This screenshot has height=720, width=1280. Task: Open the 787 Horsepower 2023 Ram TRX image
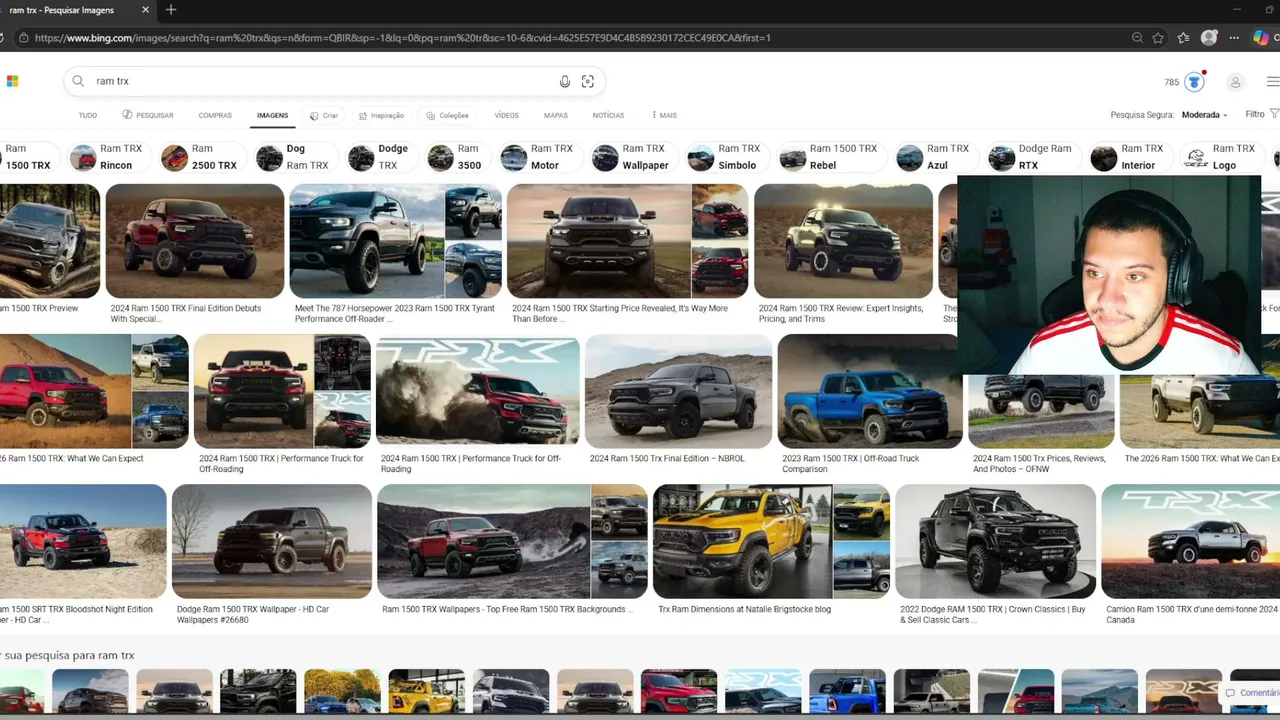pyautogui.click(x=367, y=240)
